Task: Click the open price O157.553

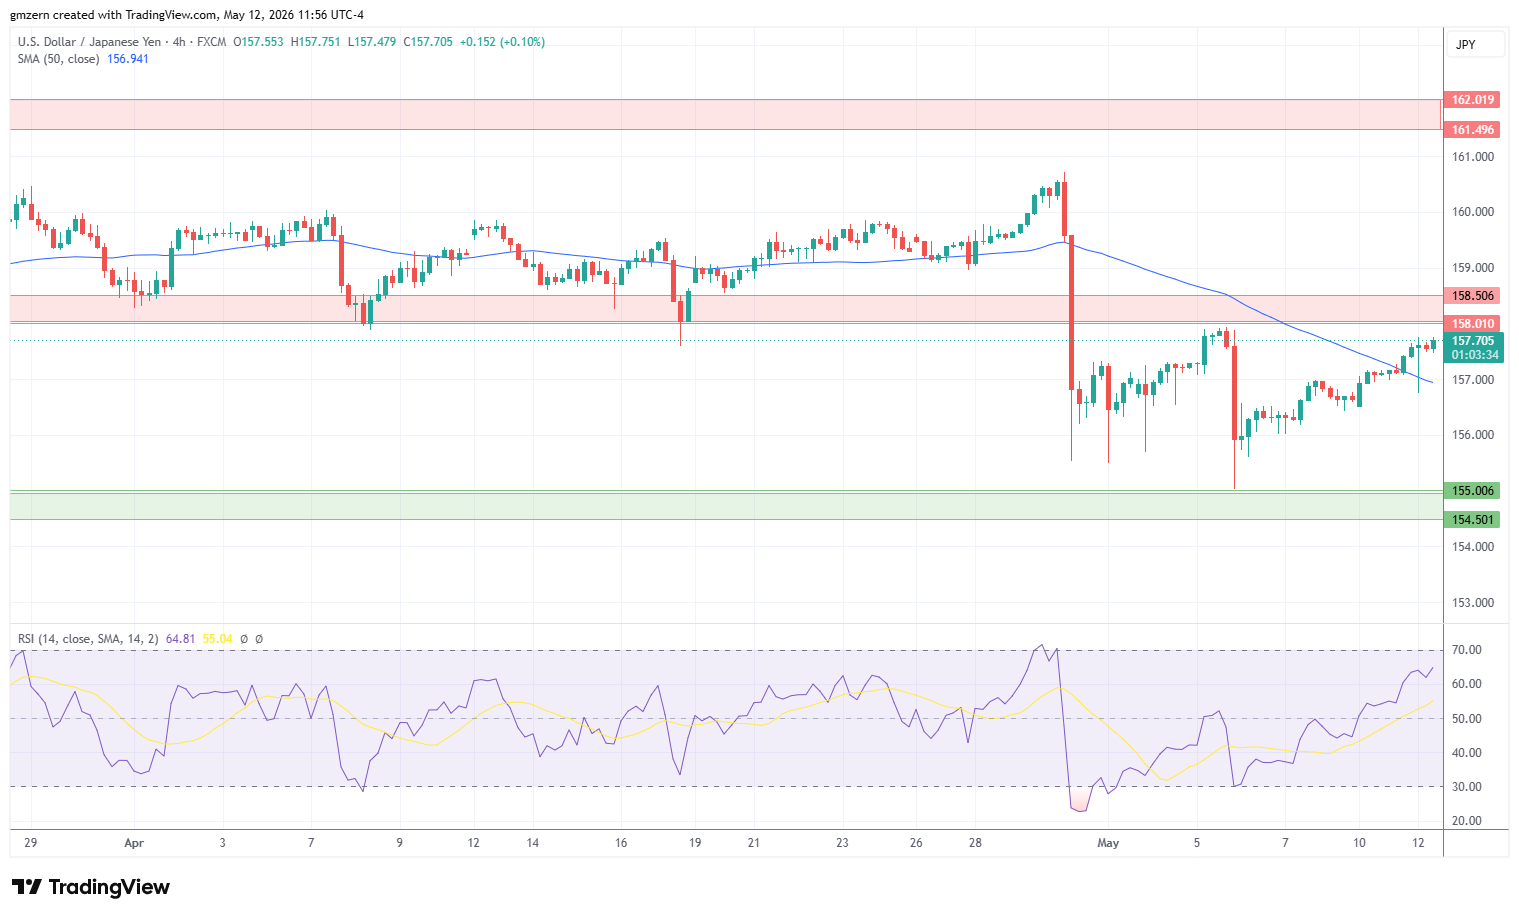Action: coord(258,42)
